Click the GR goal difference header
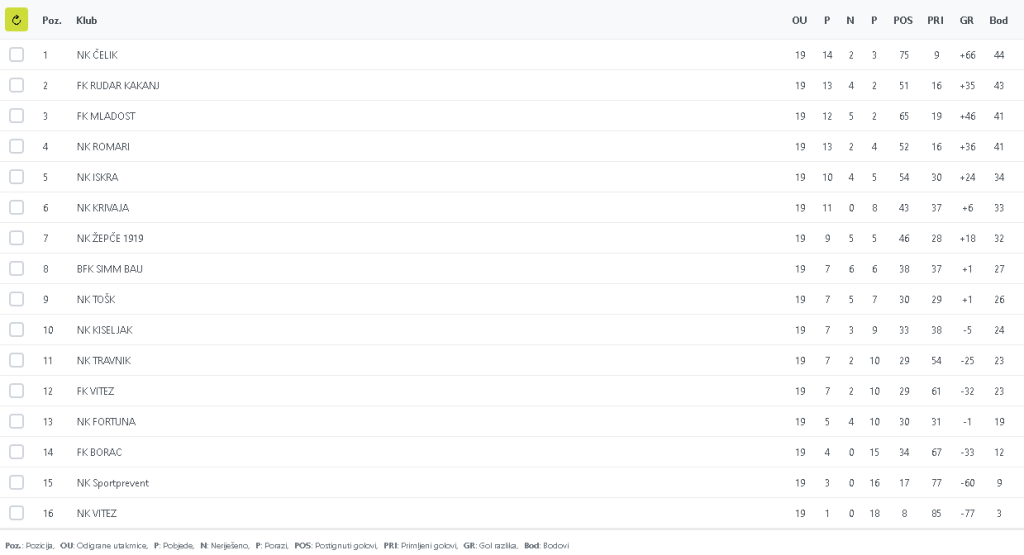This screenshot has width=1024, height=555. [966, 21]
